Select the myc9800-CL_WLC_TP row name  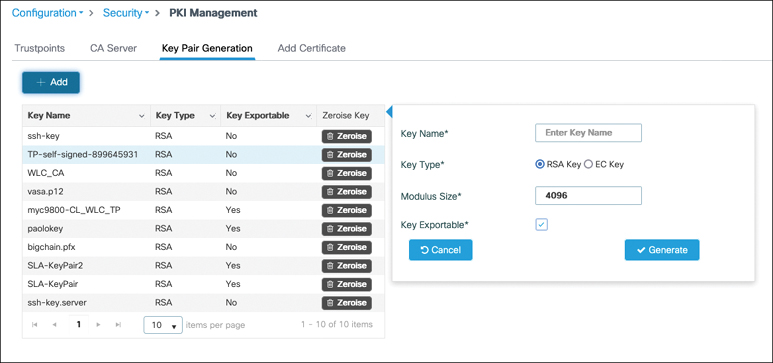[x=74, y=210]
